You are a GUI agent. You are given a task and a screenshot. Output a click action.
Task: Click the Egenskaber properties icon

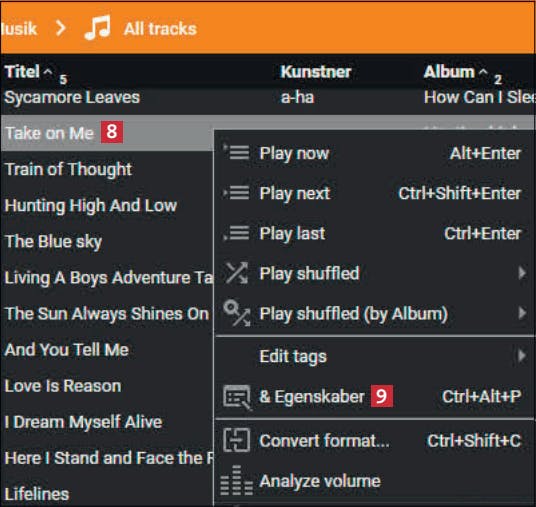click(x=237, y=397)
